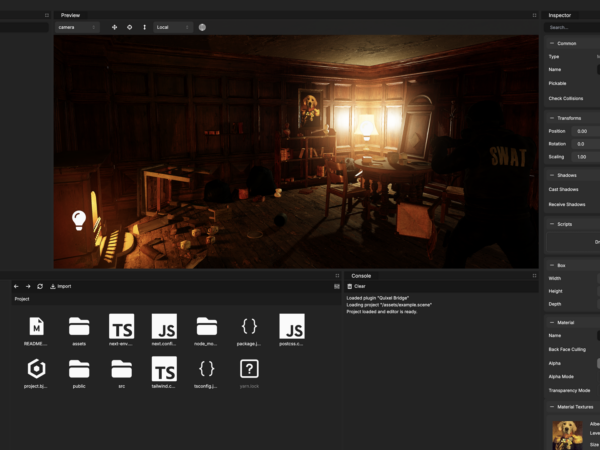
Task: Click the Cast Shadows label
Action: [563, 189]
